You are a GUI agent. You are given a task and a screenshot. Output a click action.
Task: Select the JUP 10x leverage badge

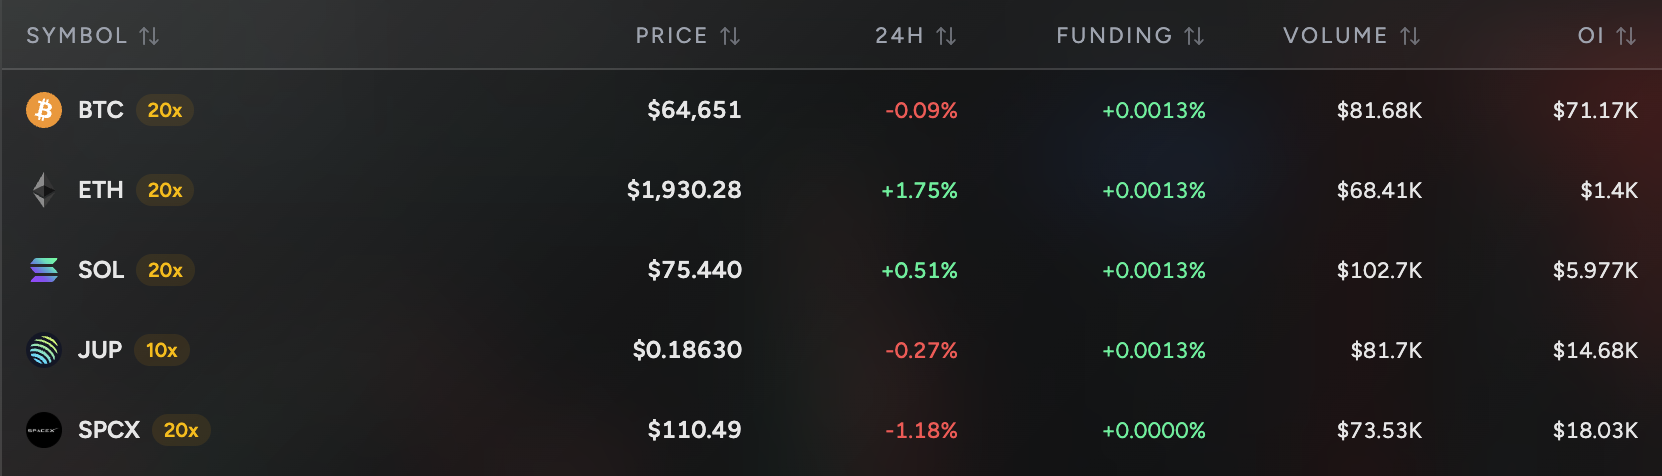click(162, 350)
